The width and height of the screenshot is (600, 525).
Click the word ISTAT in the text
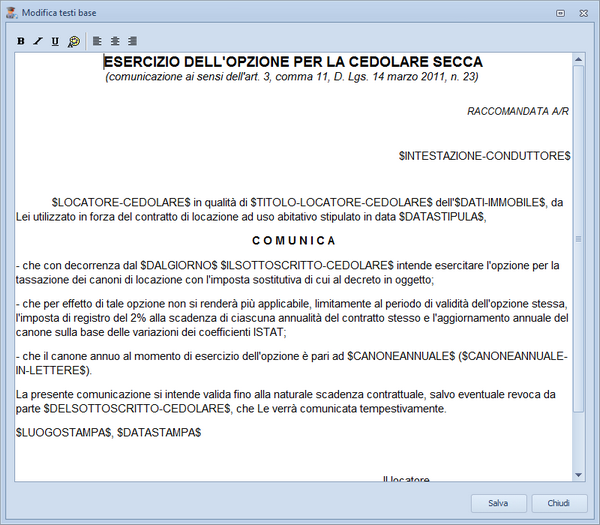267,332
